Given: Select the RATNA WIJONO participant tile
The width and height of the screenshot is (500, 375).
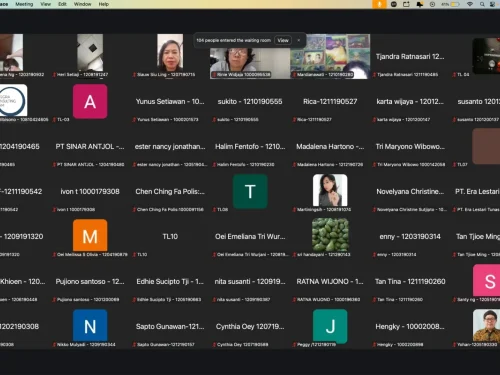Looking at the screenshot, I should coord(330,281).
